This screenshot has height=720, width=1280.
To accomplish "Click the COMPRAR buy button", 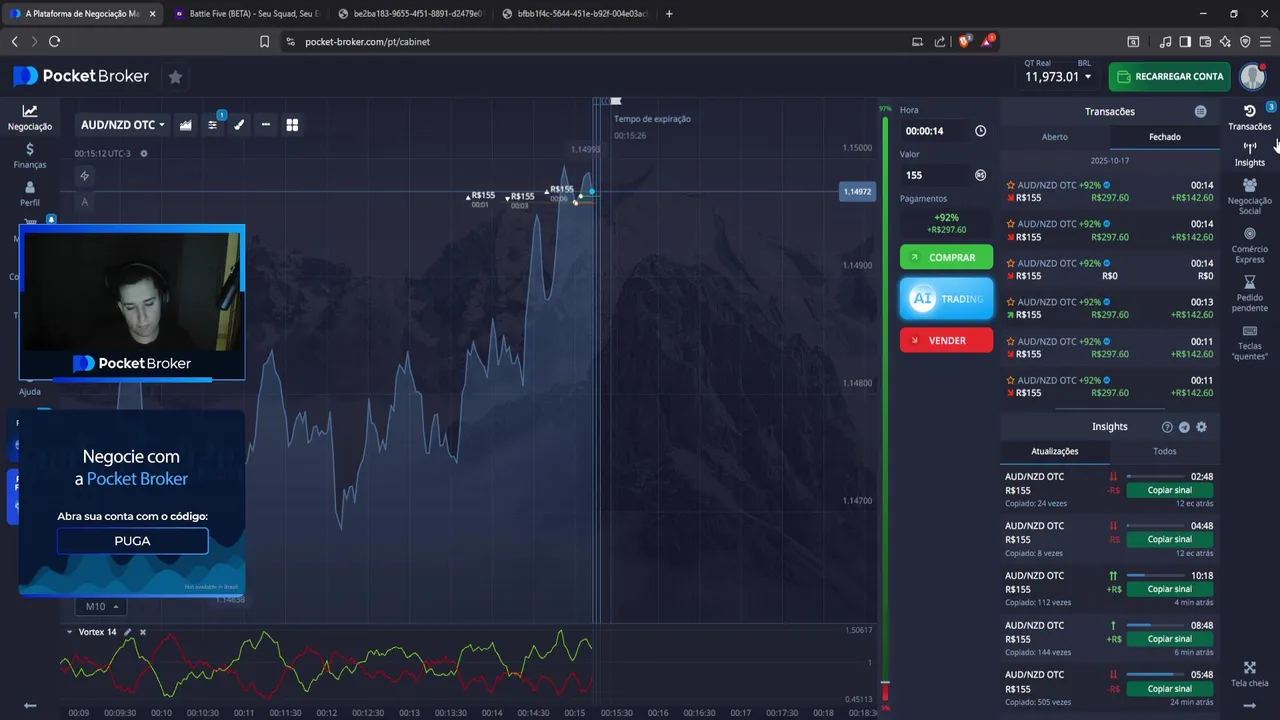I will 946,257.
